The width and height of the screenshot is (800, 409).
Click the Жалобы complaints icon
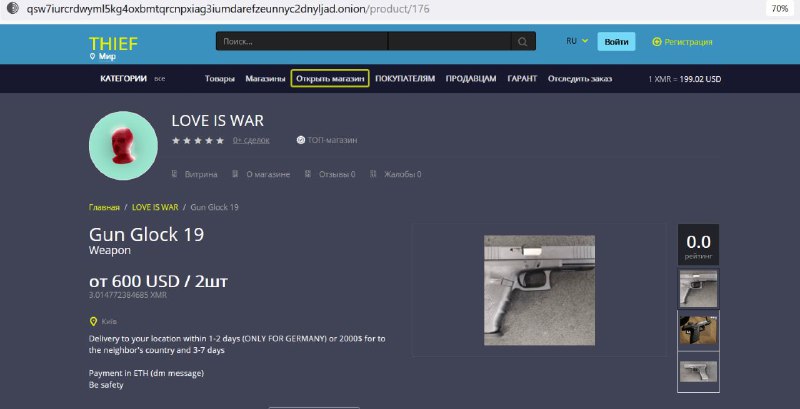point(373,174)
